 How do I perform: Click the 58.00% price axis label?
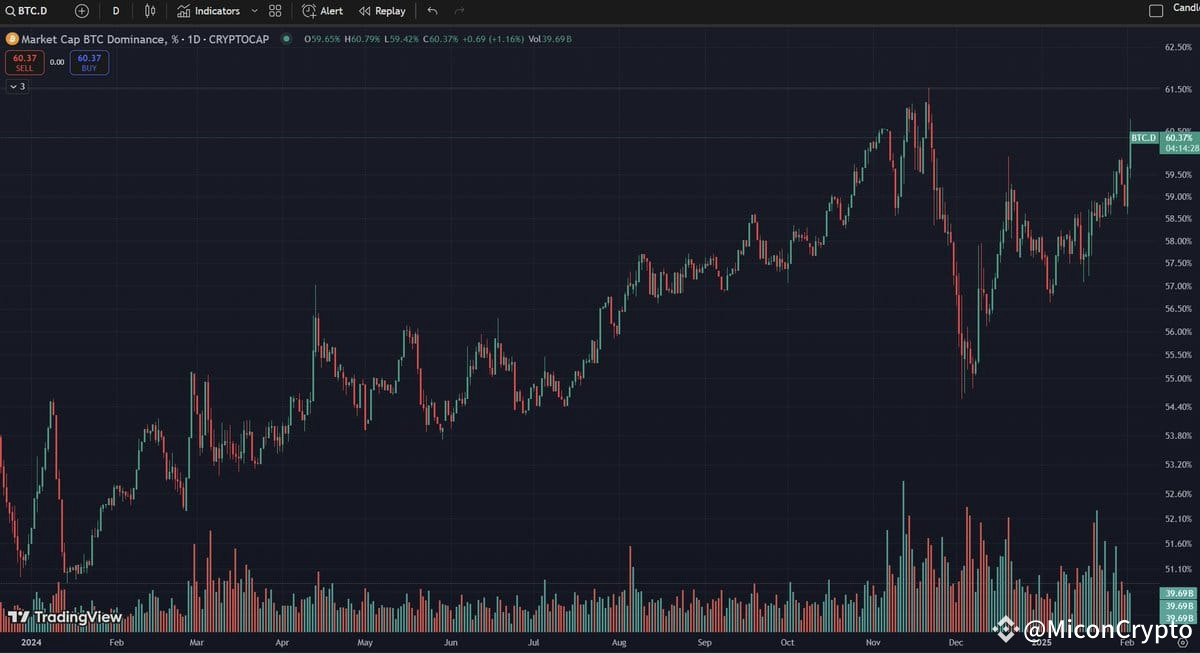[x=1180, y=241]
